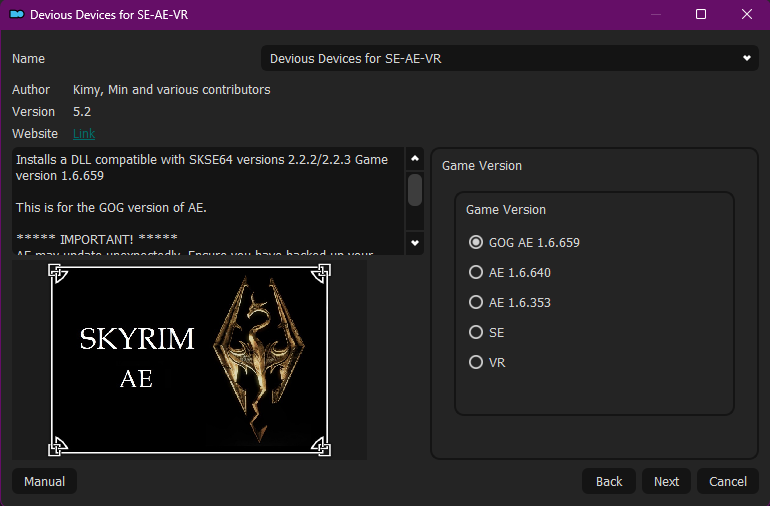Go Back to the previous step
This screenshot has height=506, width=770.
(x=609, y=481)
